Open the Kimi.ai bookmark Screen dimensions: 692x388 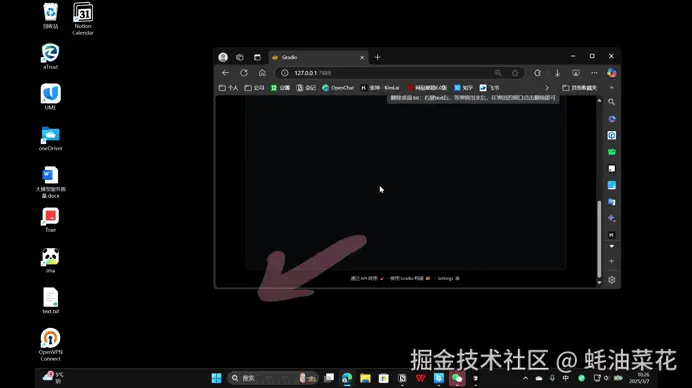point(380,88)
